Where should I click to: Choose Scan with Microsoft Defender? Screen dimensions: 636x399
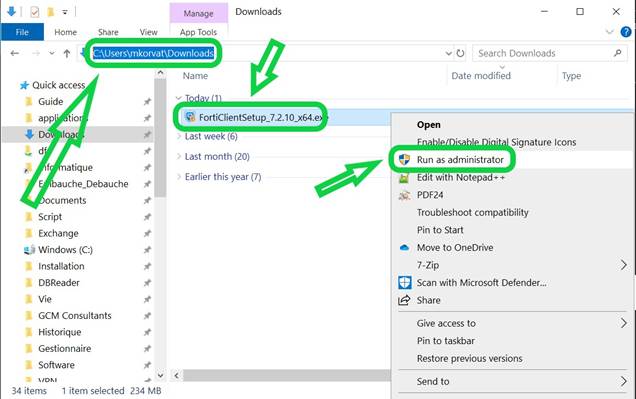[481, 283]
